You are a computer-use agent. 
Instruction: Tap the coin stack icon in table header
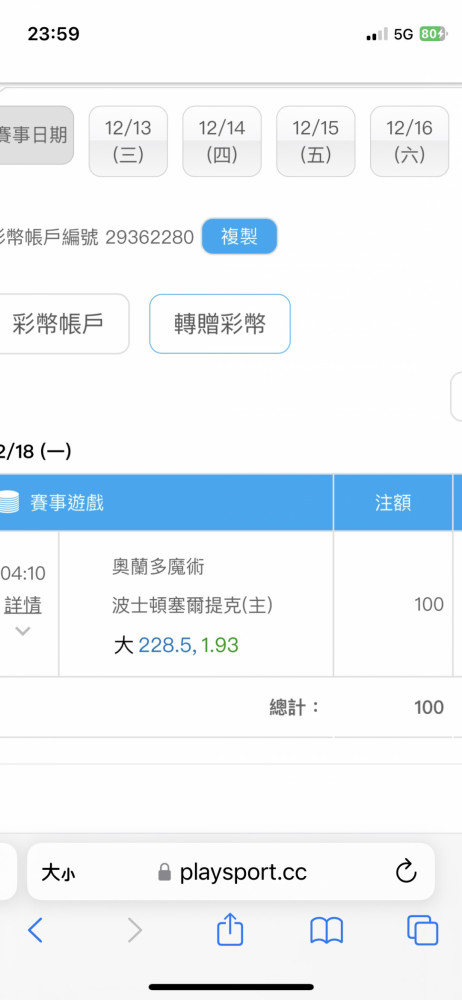point(10,503)
